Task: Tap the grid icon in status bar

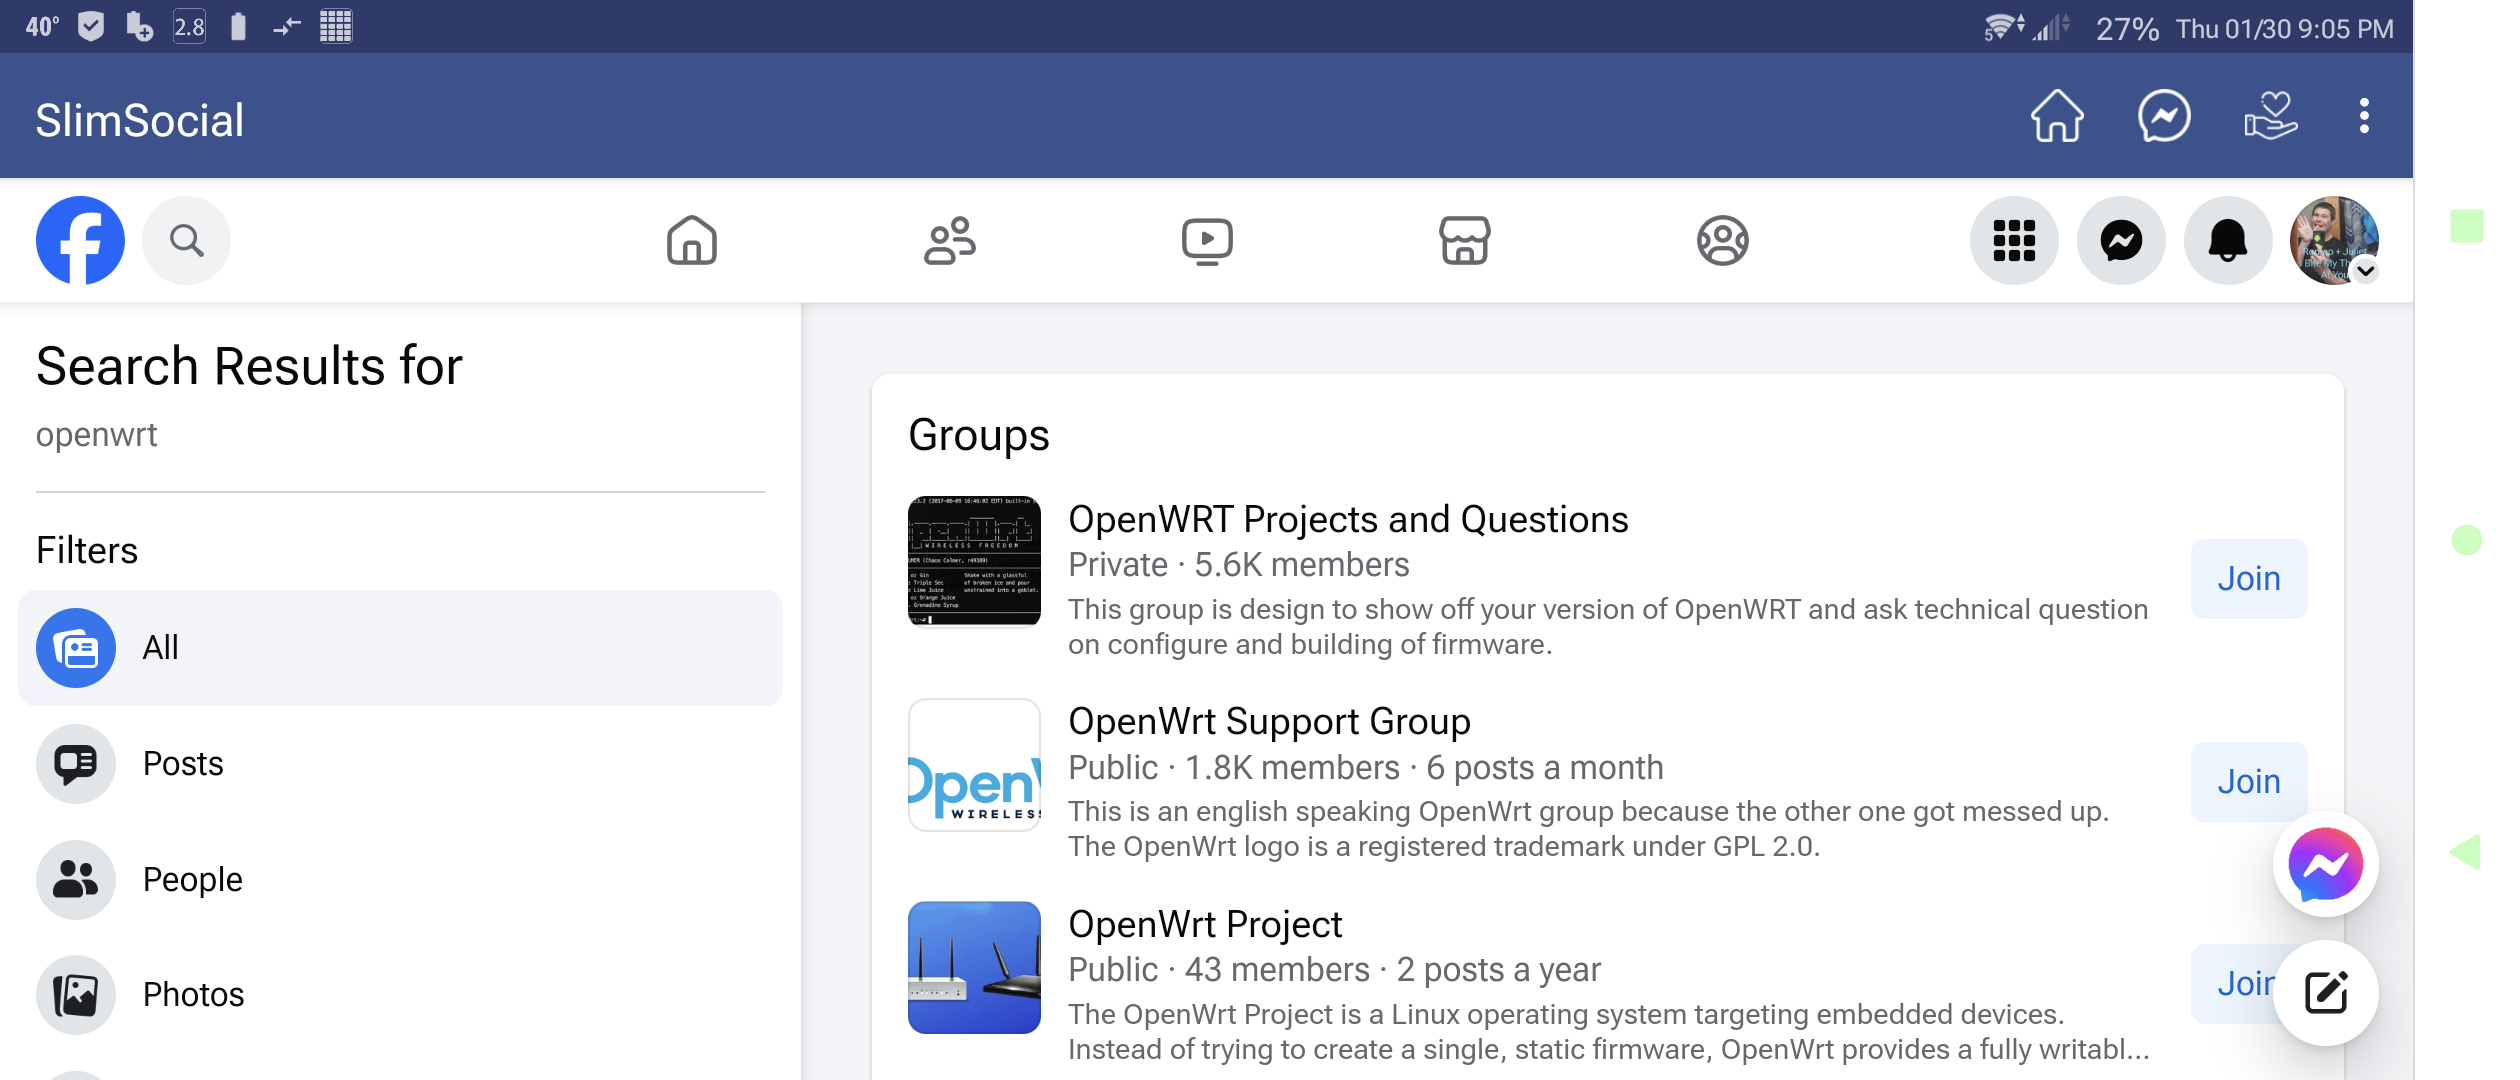Action: [x=336, y=26]
